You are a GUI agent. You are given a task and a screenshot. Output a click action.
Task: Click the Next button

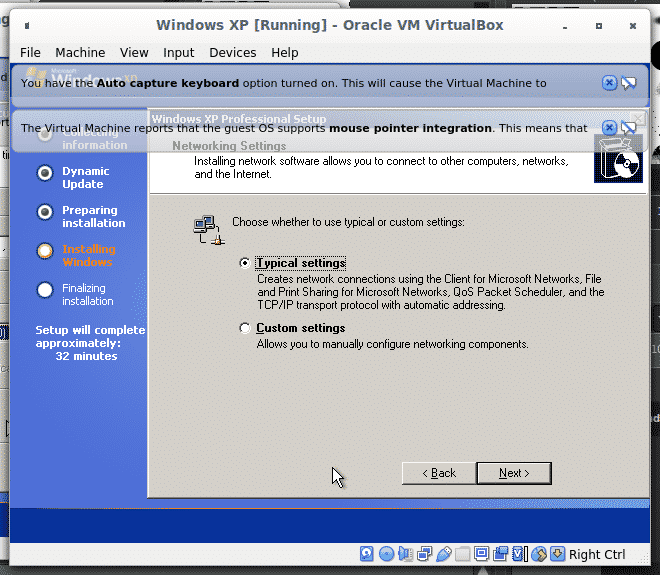point(514,473)
